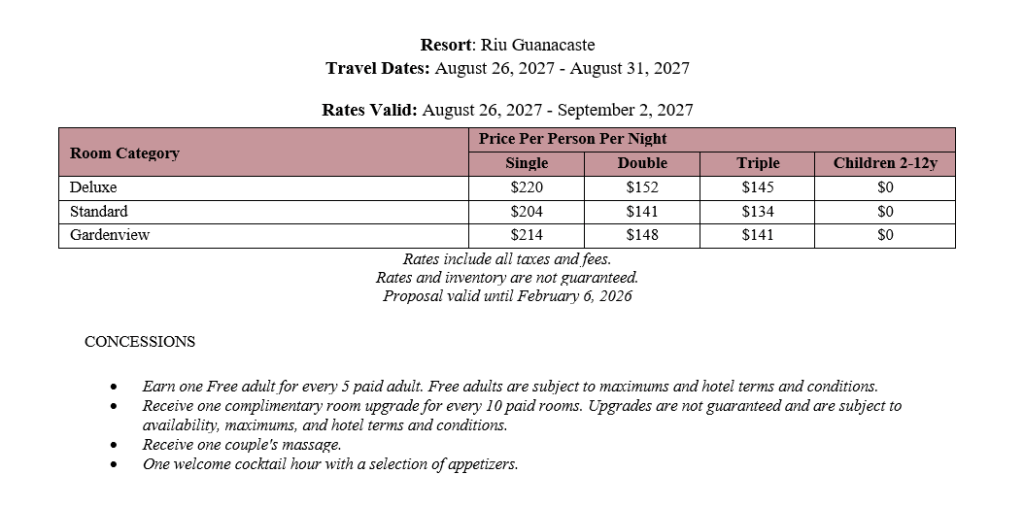The width and height of the screenshot is (1024, 508).
Task: Click the Resort name line 'Riu Guanacaste'
Action: point(507,45)
